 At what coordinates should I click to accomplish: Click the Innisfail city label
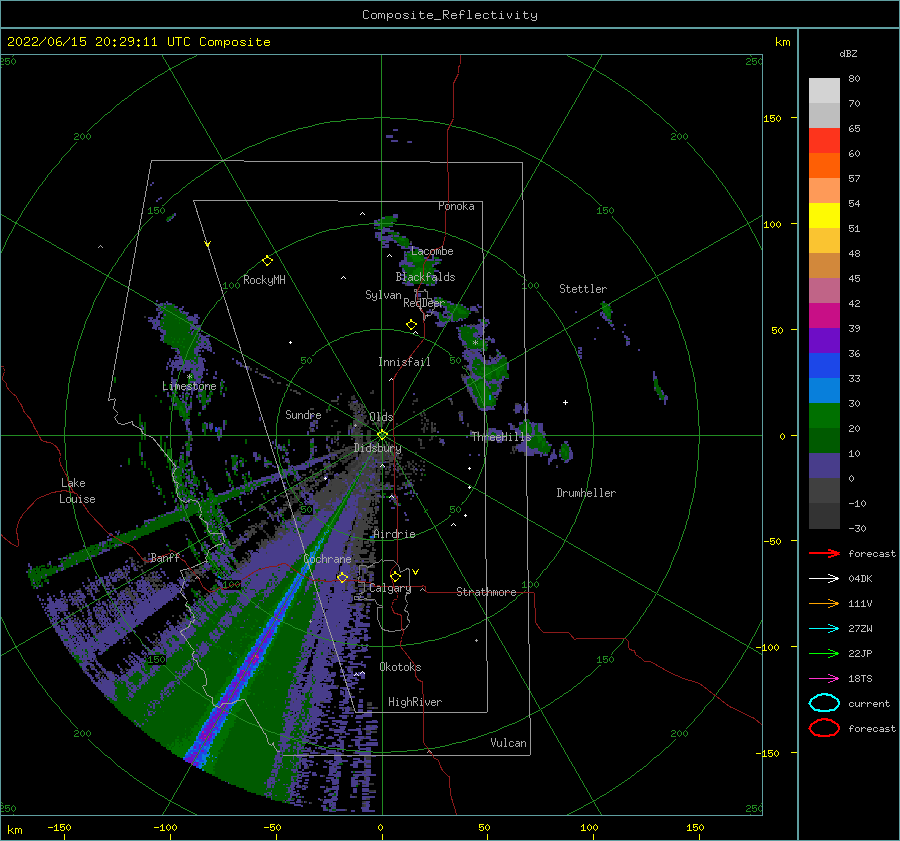click(404, 362)
